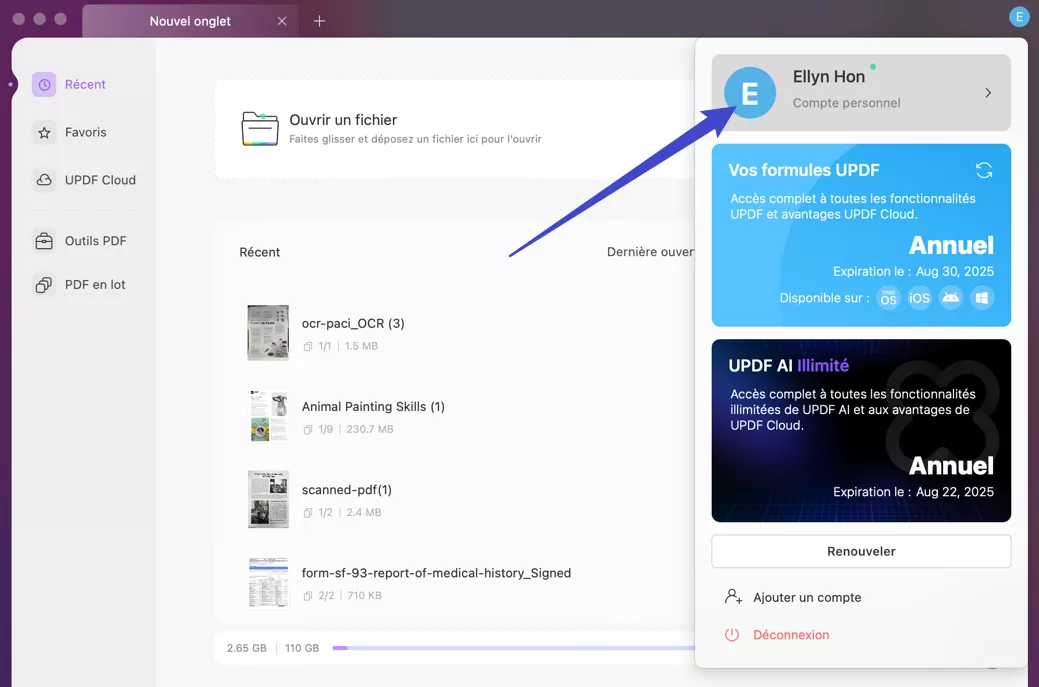Select the Nouvel onglet tab
The height and width of the screenshot is (687, 1039).
click(x=190, y=21)
